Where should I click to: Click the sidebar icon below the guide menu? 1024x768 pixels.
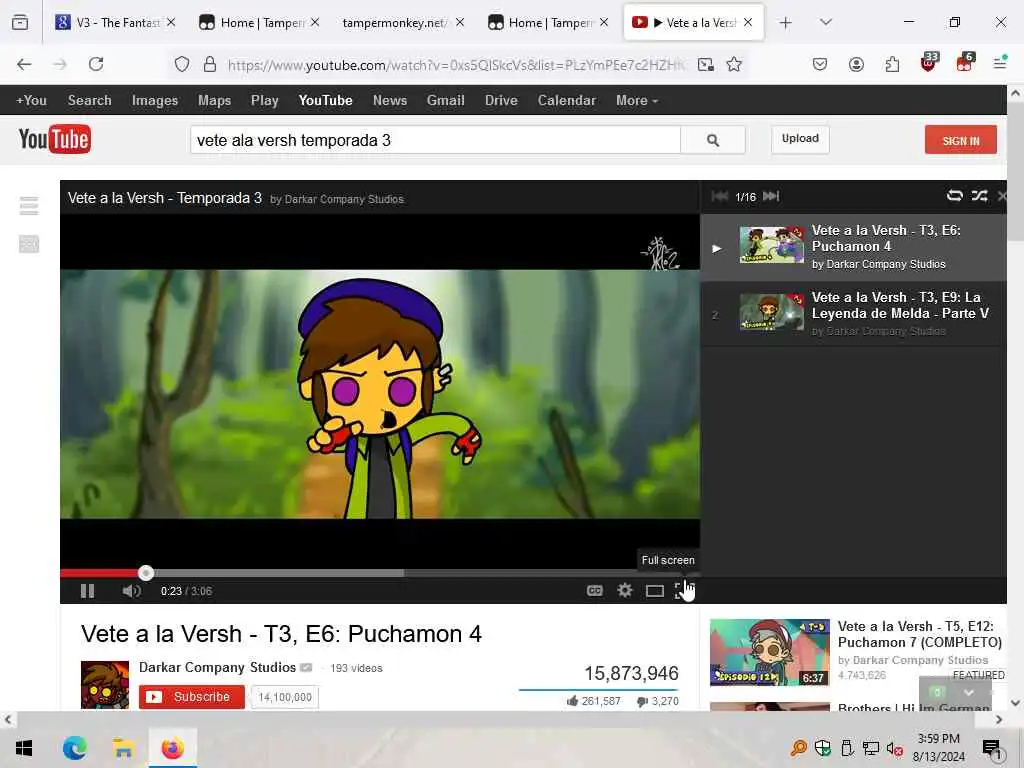[29, 244]
